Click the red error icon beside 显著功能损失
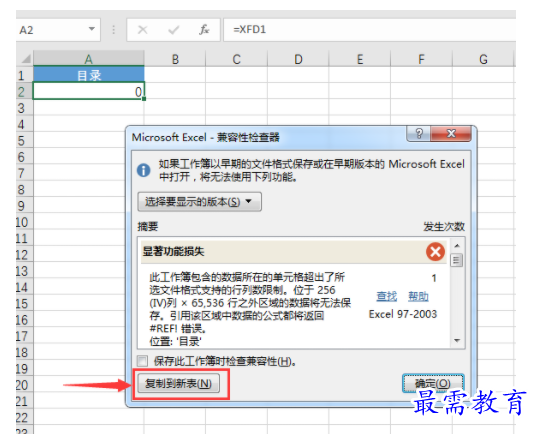This screenshot has height=434, width=535. (435, 252)
